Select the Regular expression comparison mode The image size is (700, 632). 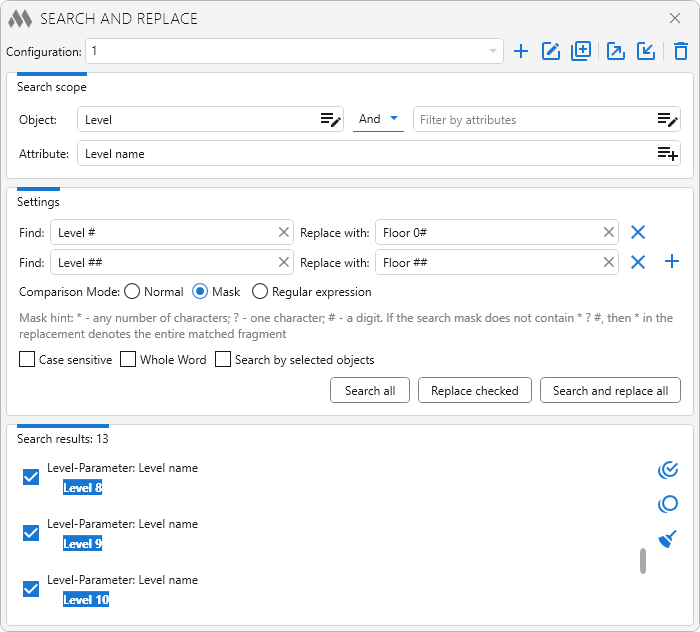point(260,292)
